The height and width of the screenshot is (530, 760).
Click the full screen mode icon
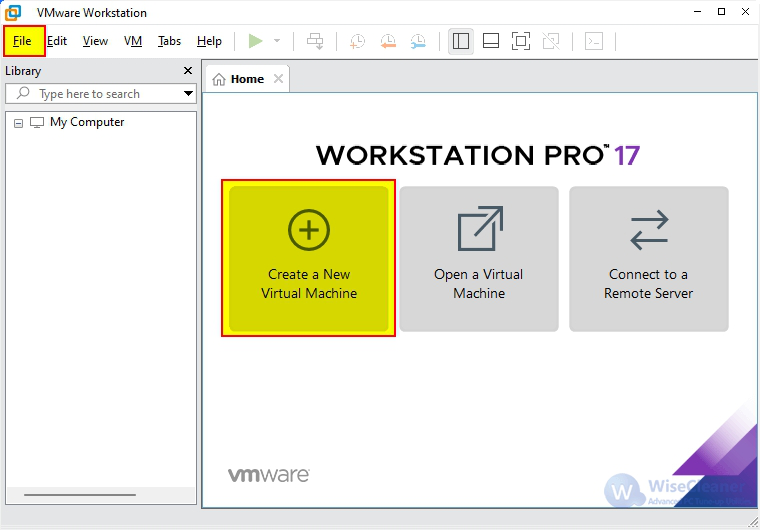[x=521, y=41]
